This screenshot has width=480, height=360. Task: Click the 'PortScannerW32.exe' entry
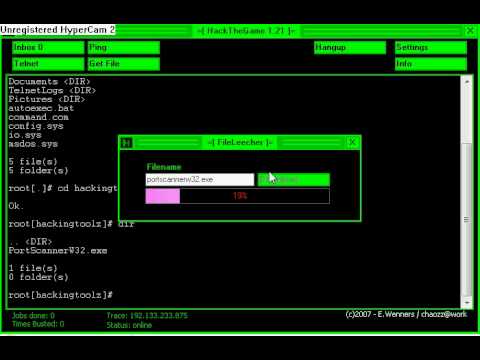coord(58,251)
